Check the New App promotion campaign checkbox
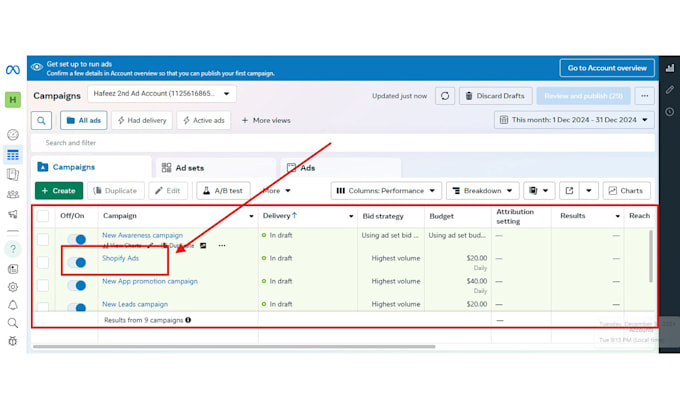 (43, 285)
